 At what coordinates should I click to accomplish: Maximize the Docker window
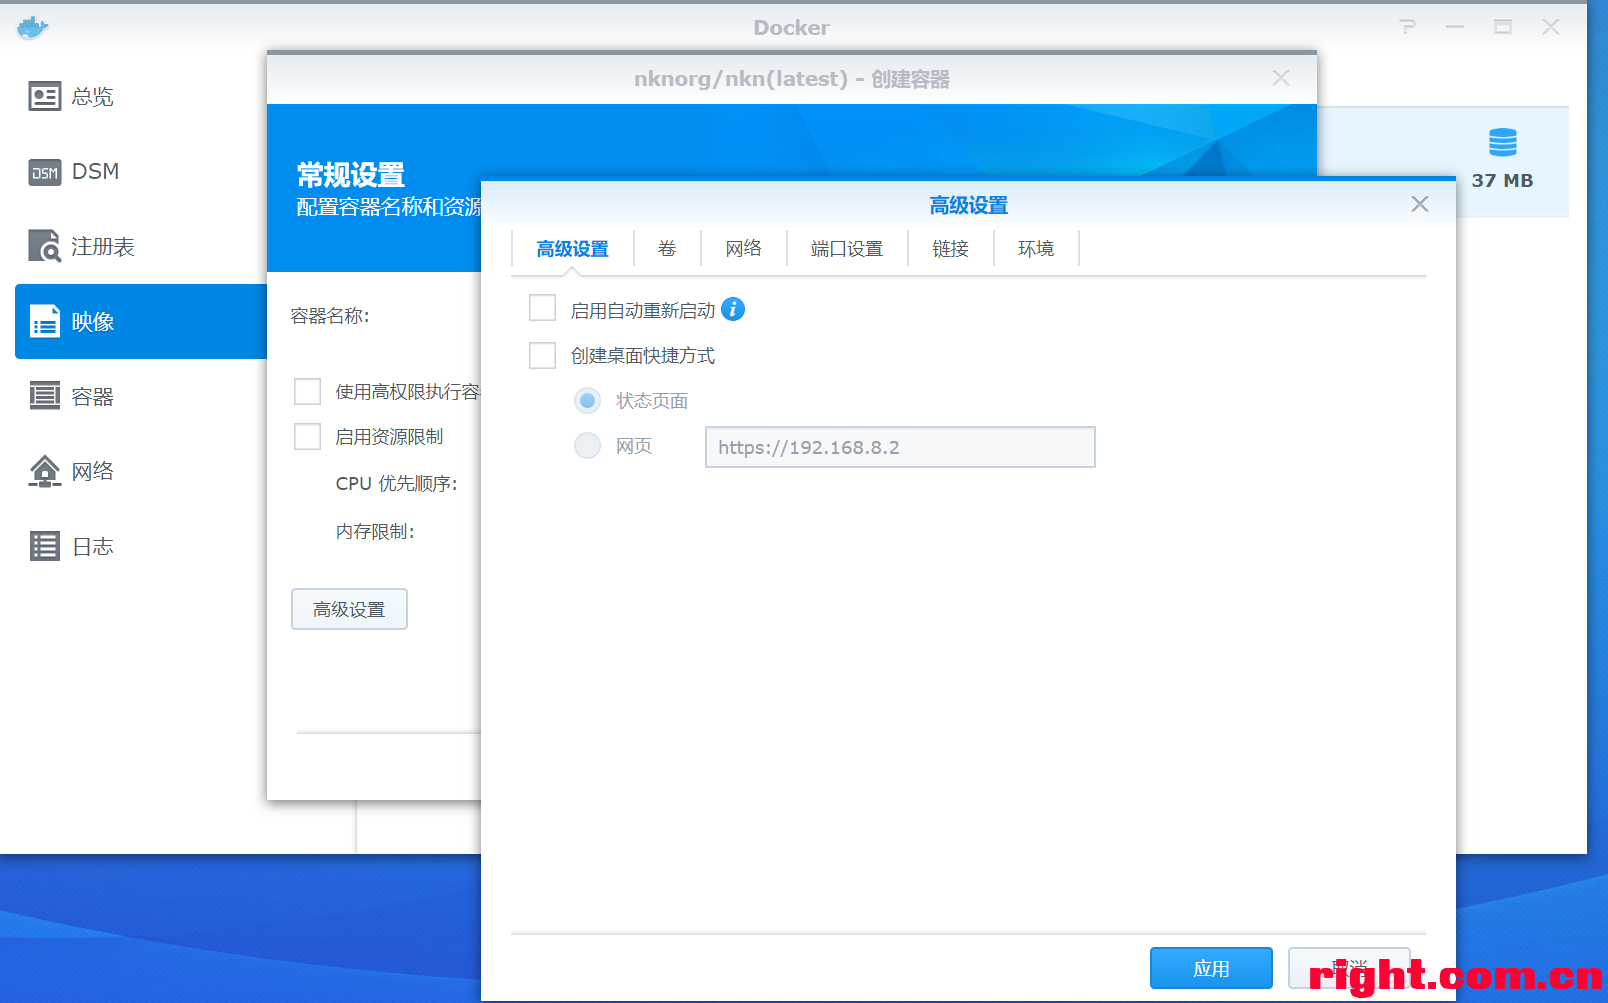pyautogui.click(x=1503, y=27)
